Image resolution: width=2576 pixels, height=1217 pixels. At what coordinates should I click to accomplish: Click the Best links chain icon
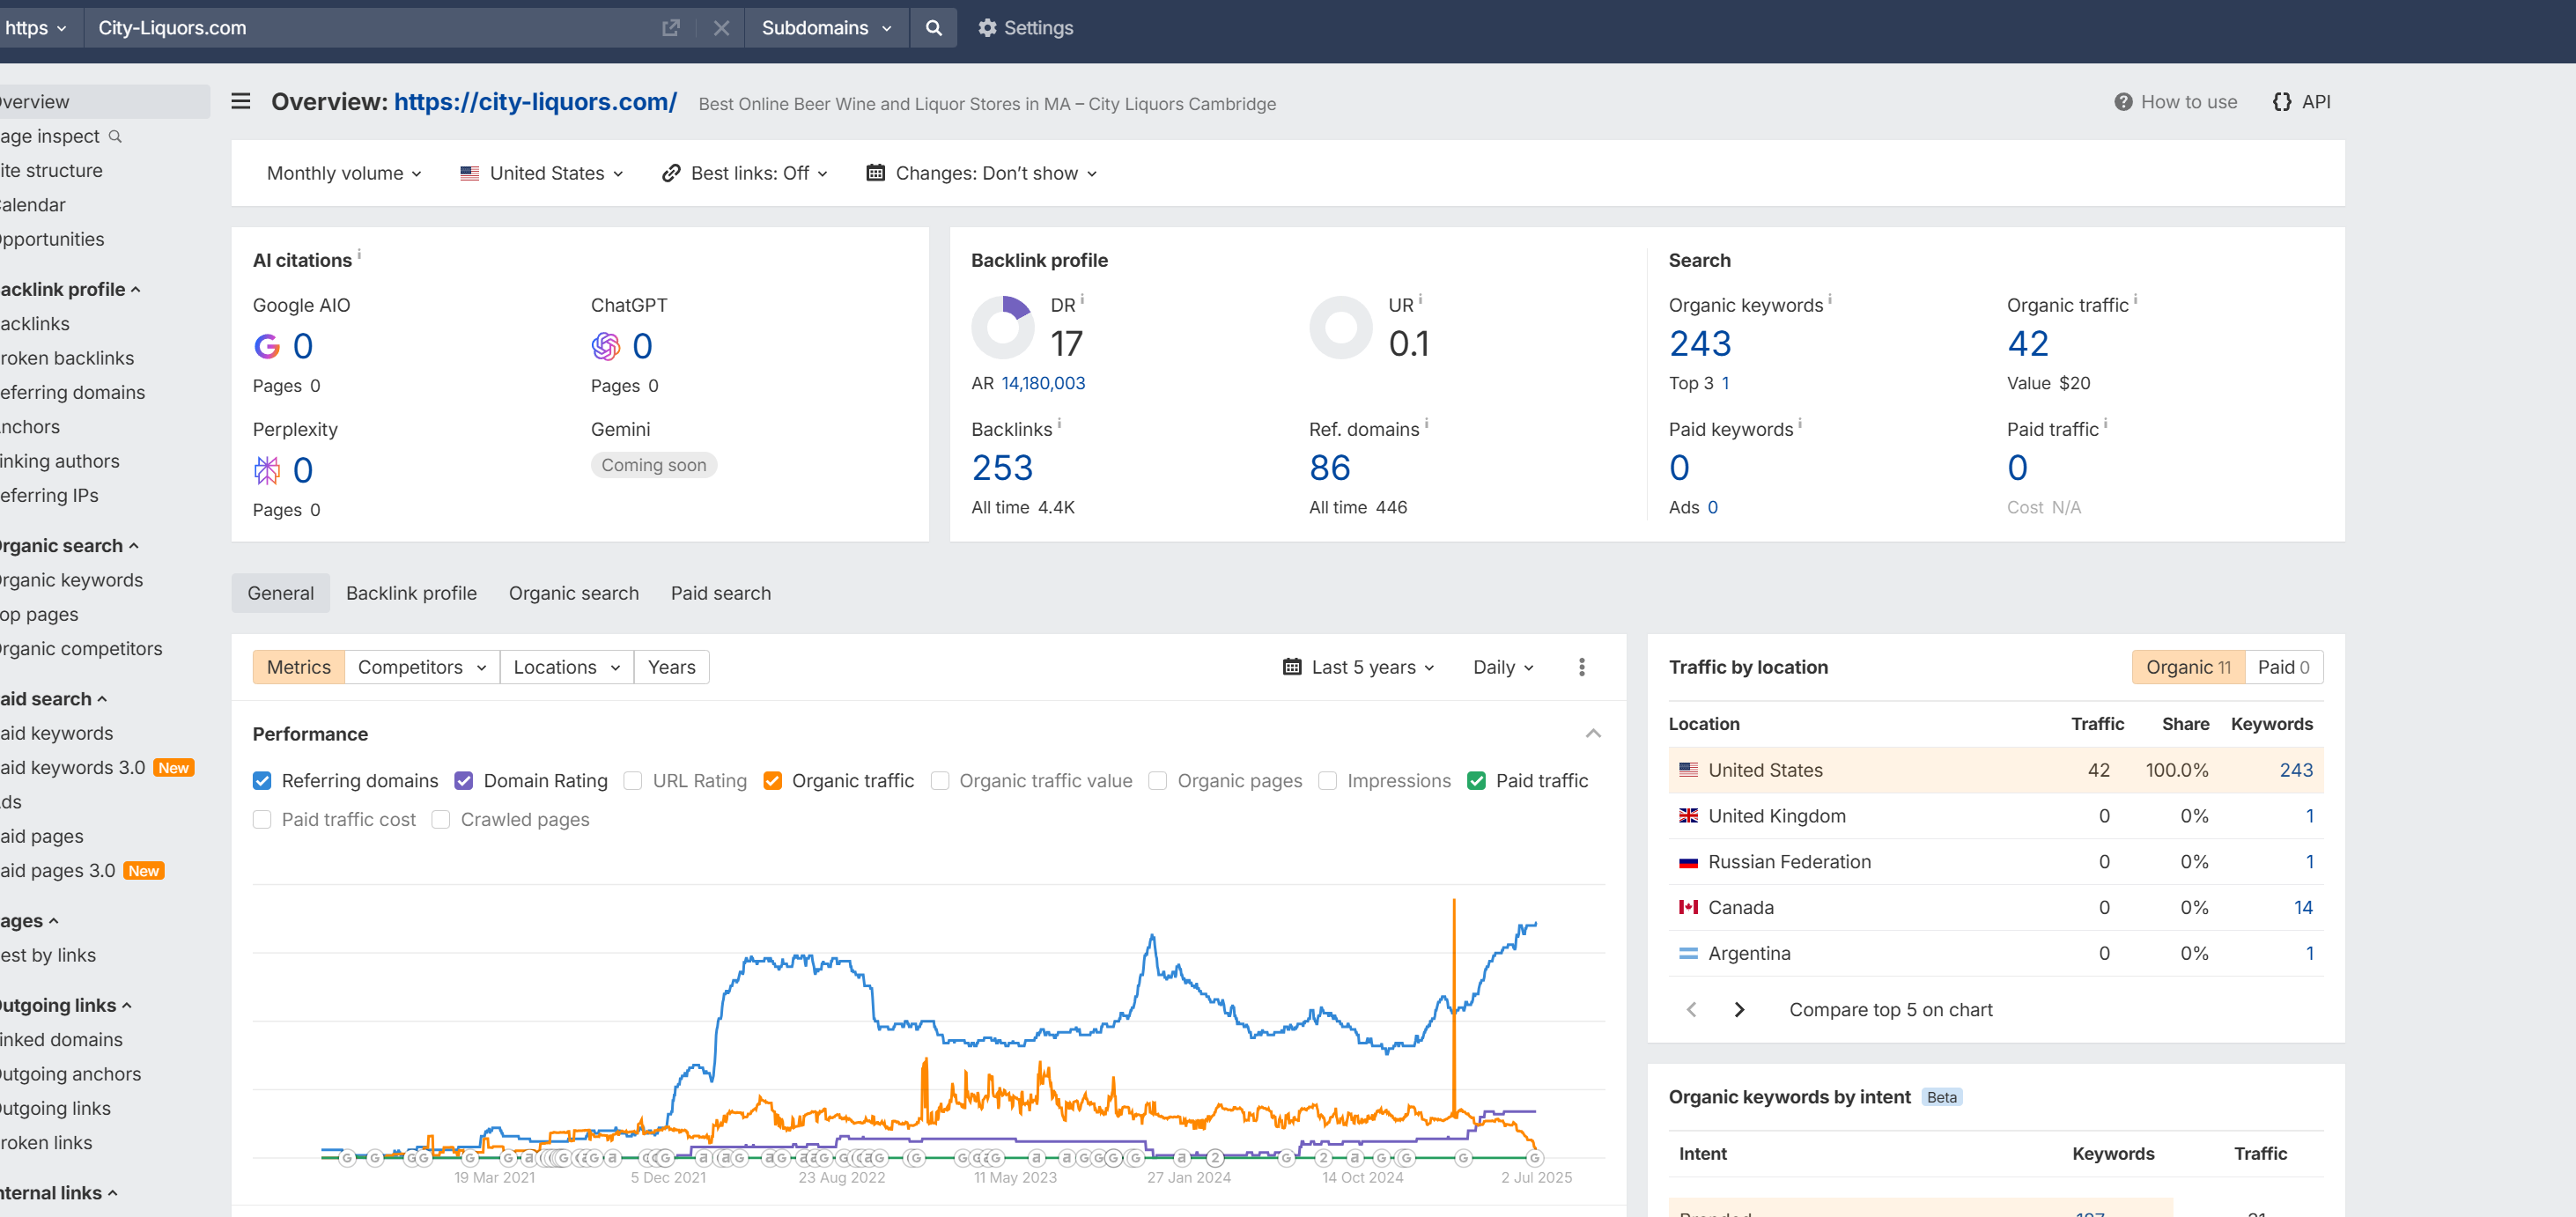671,173
